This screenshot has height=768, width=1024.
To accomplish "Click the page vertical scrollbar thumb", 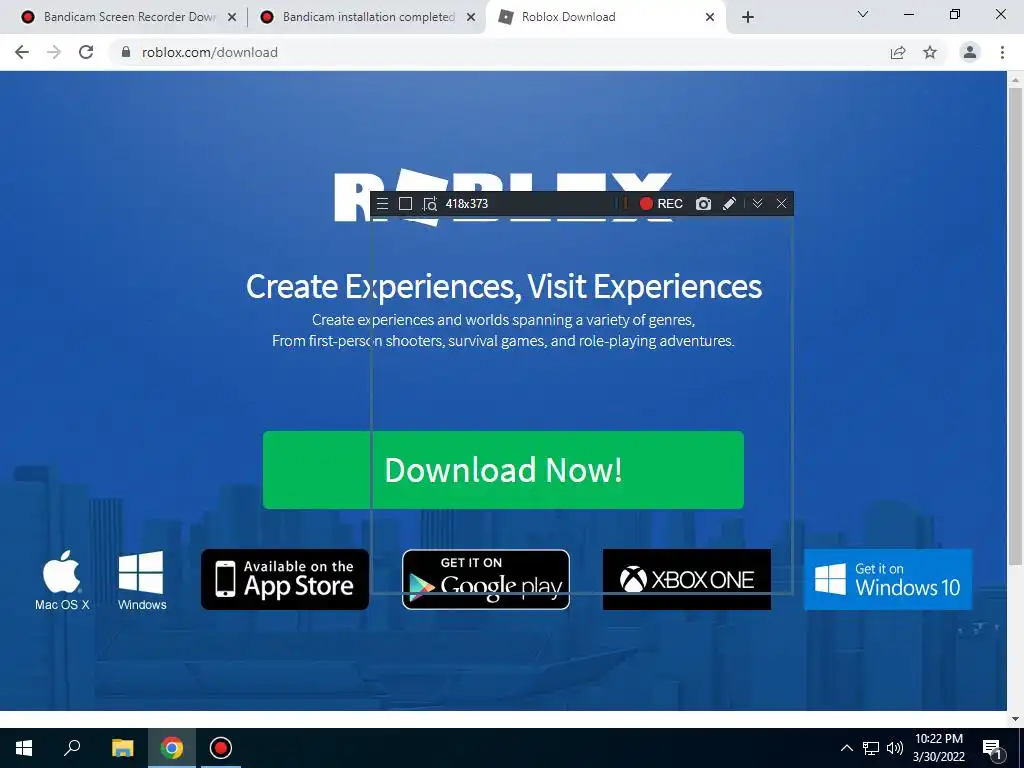I will click(x=1016, y=327).
